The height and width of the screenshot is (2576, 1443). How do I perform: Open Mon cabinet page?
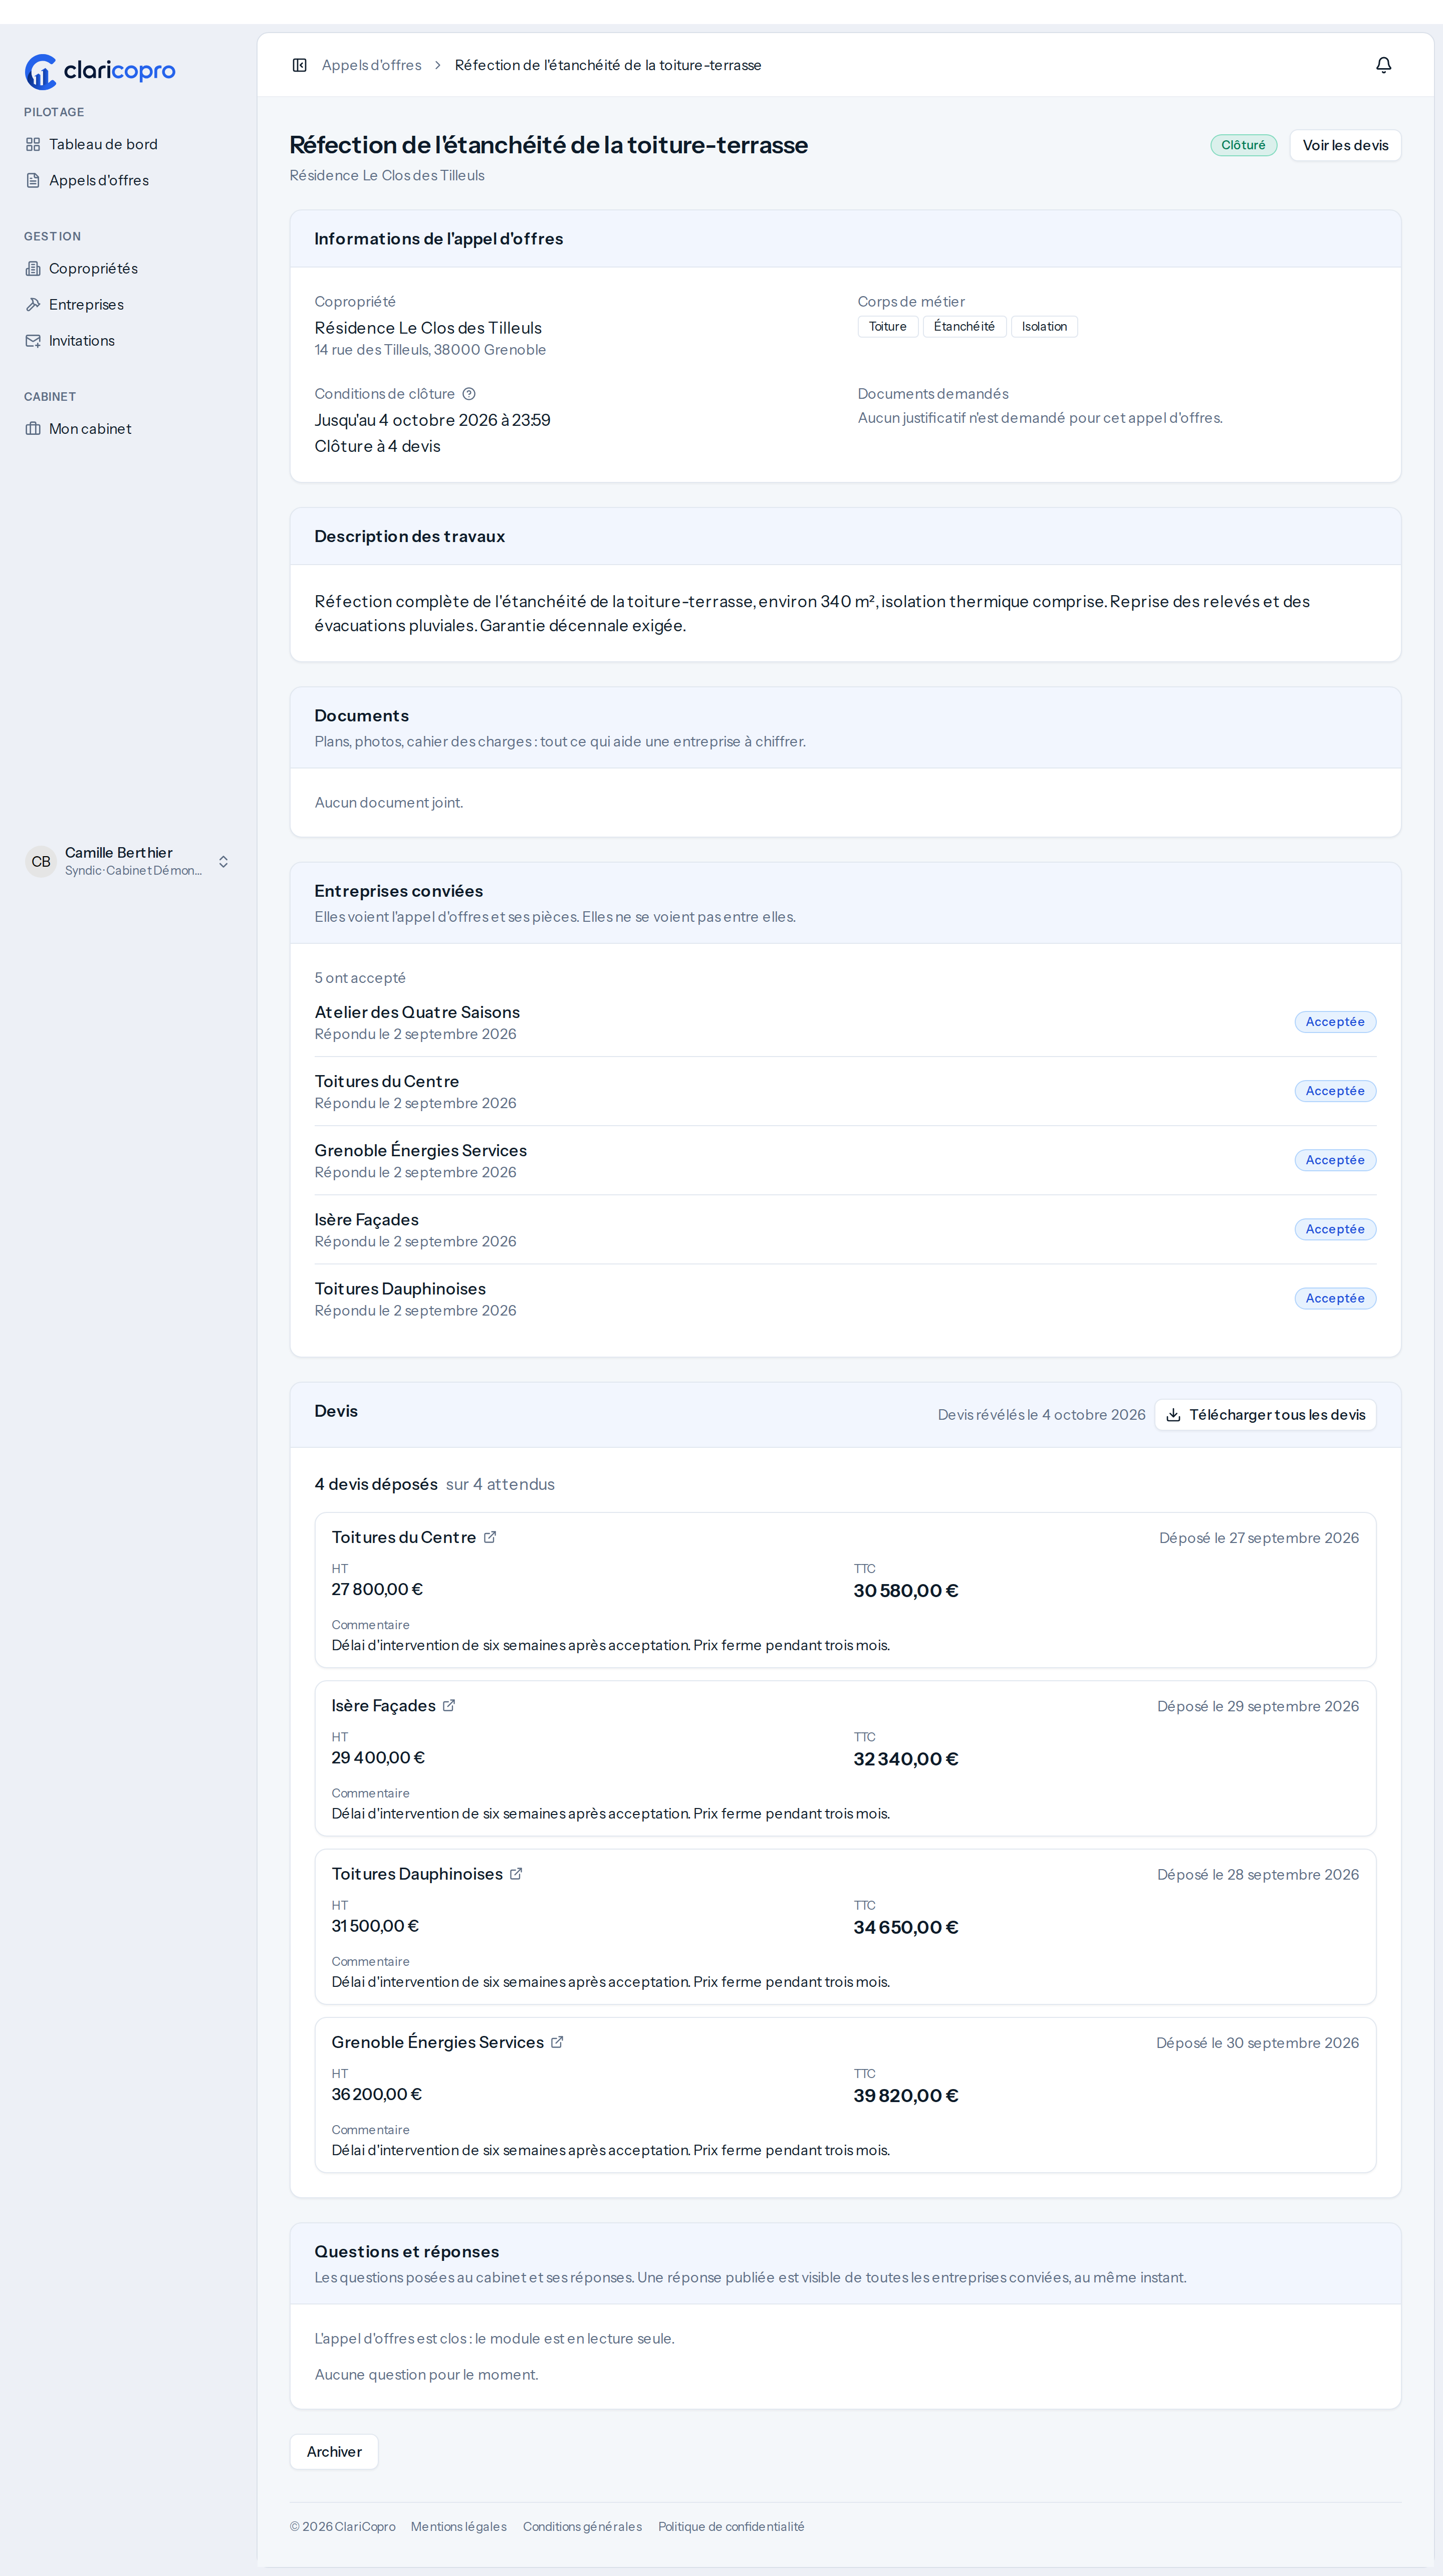point(128,428)
